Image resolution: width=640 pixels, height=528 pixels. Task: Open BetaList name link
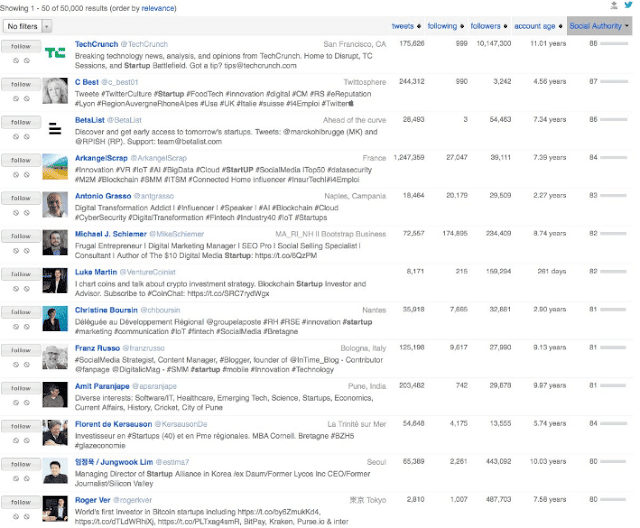pyautogui.click(x=90, y=120)
